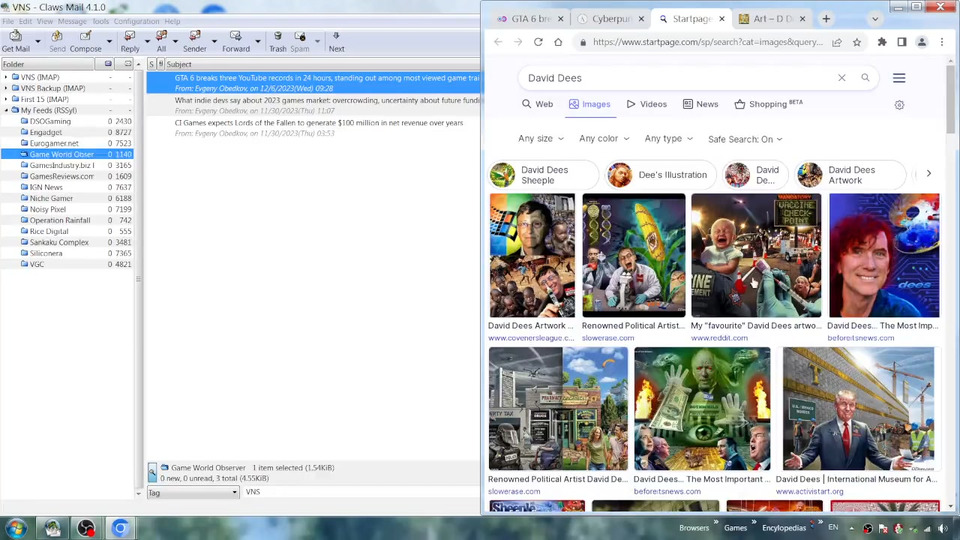Viewport: 960px width, 540px height.
Task: Select the News search tab
Action: coord(700,104)
